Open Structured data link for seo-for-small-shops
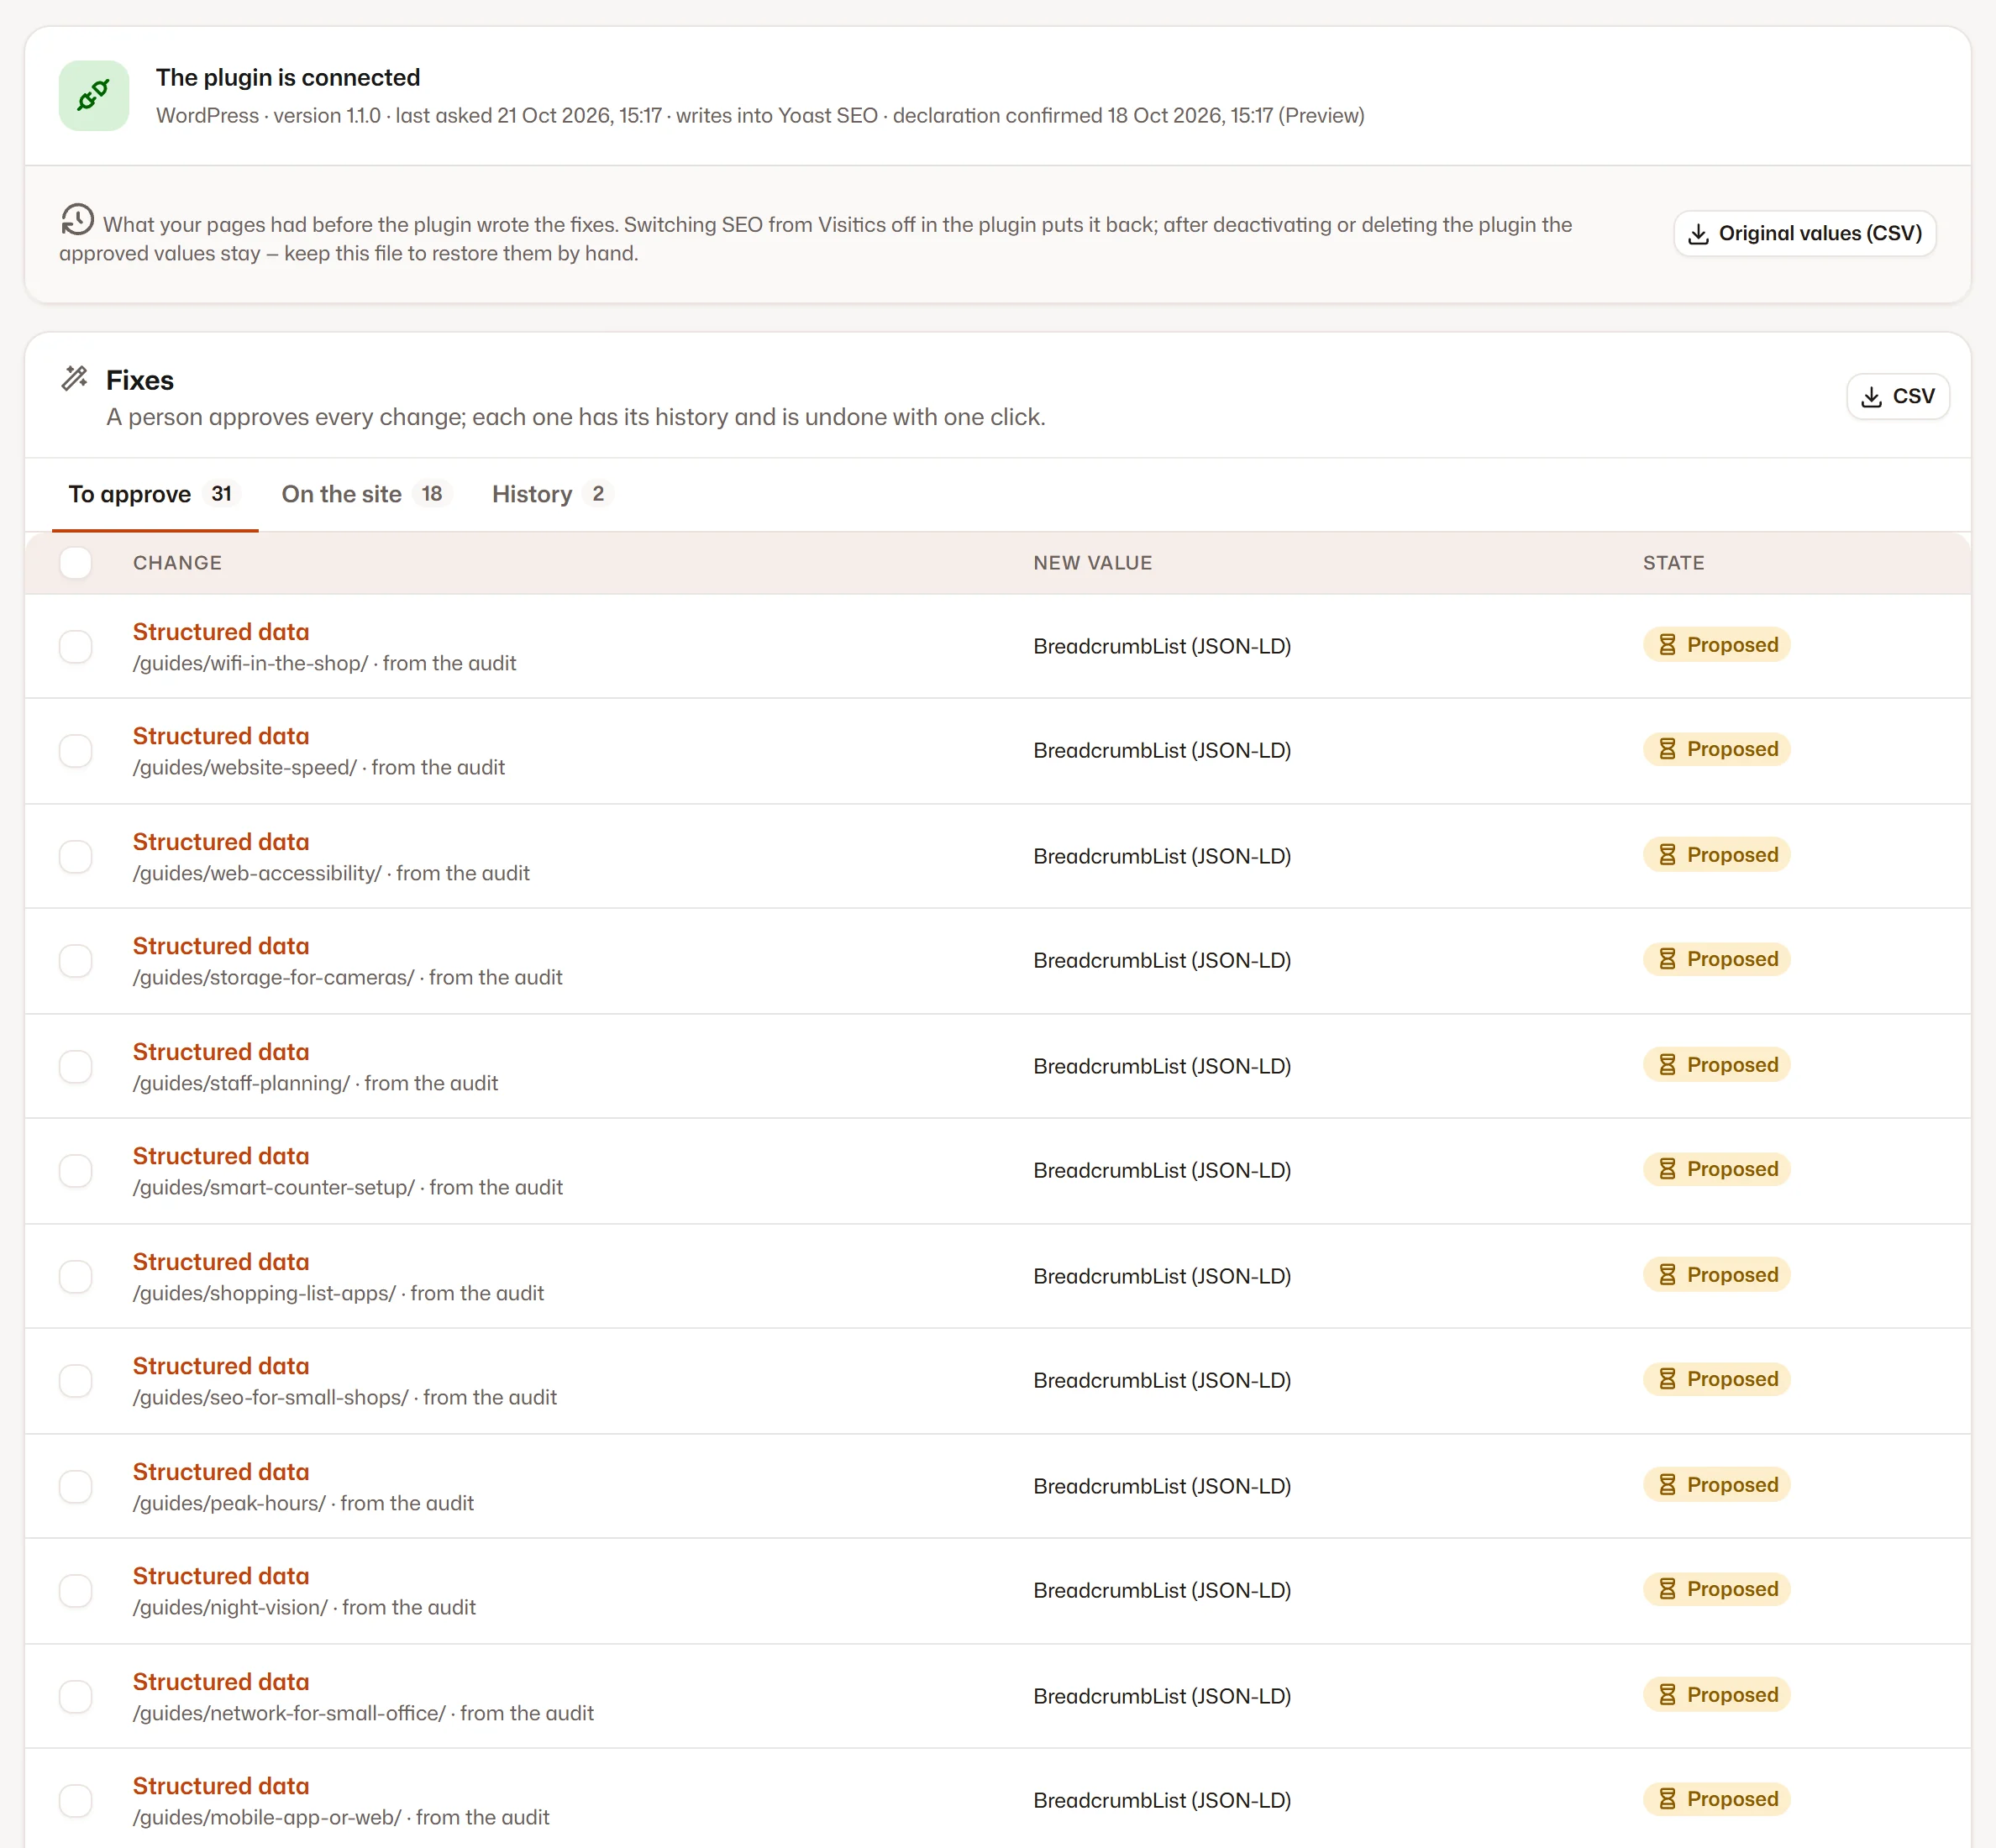The height and width of the screenshot is (1848, 1996). (x=221, y=1366)
